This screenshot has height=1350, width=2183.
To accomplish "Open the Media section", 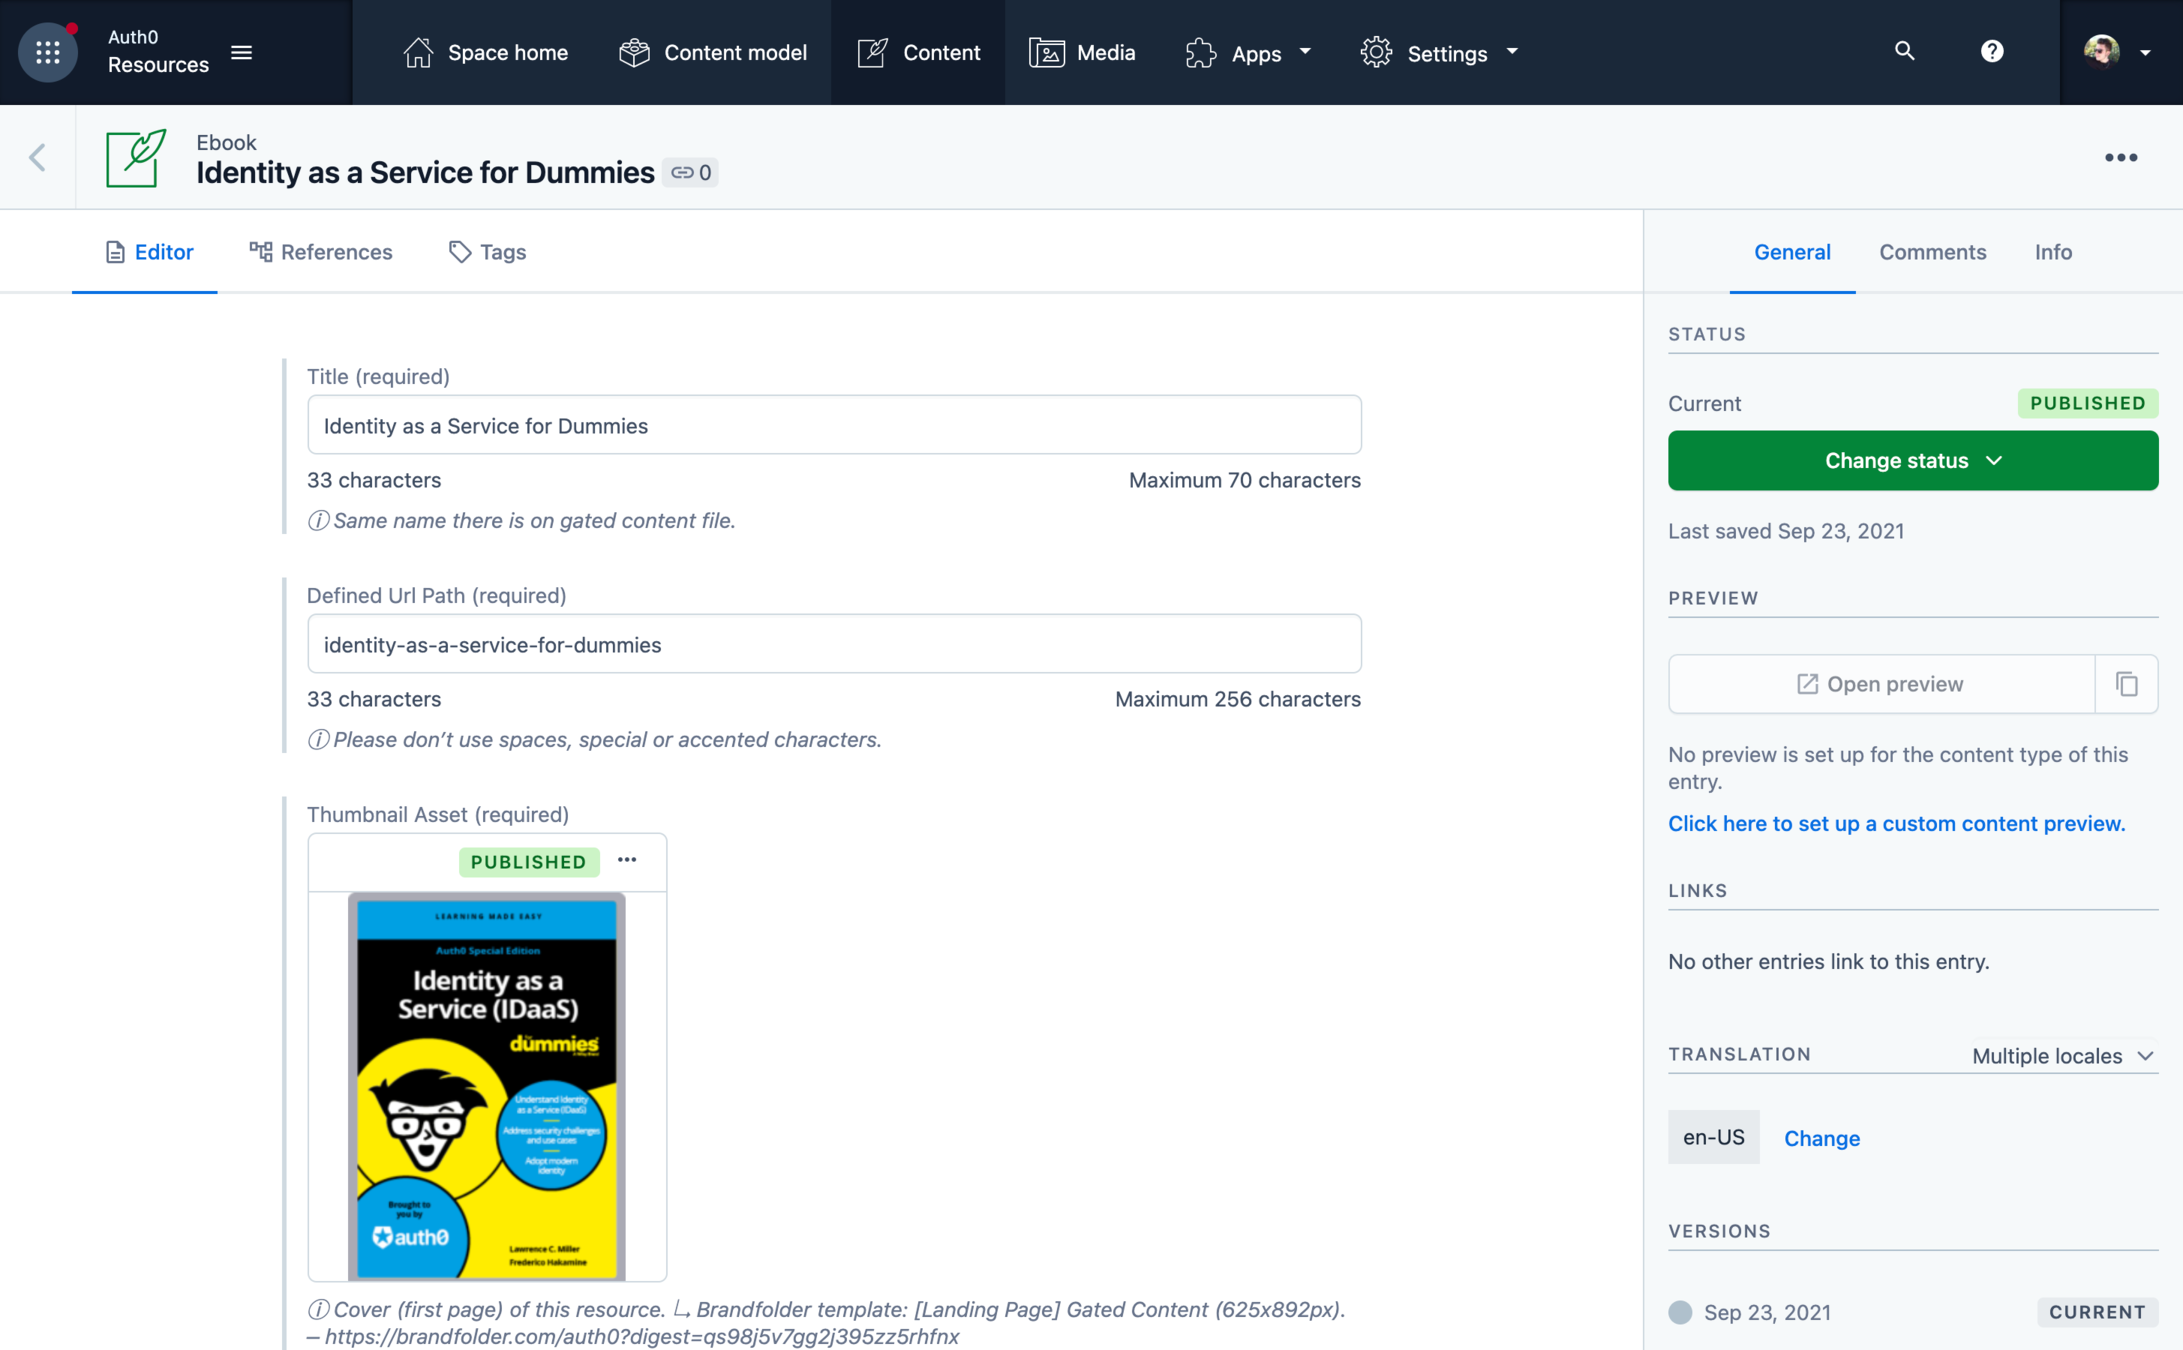I will 1082,52.
